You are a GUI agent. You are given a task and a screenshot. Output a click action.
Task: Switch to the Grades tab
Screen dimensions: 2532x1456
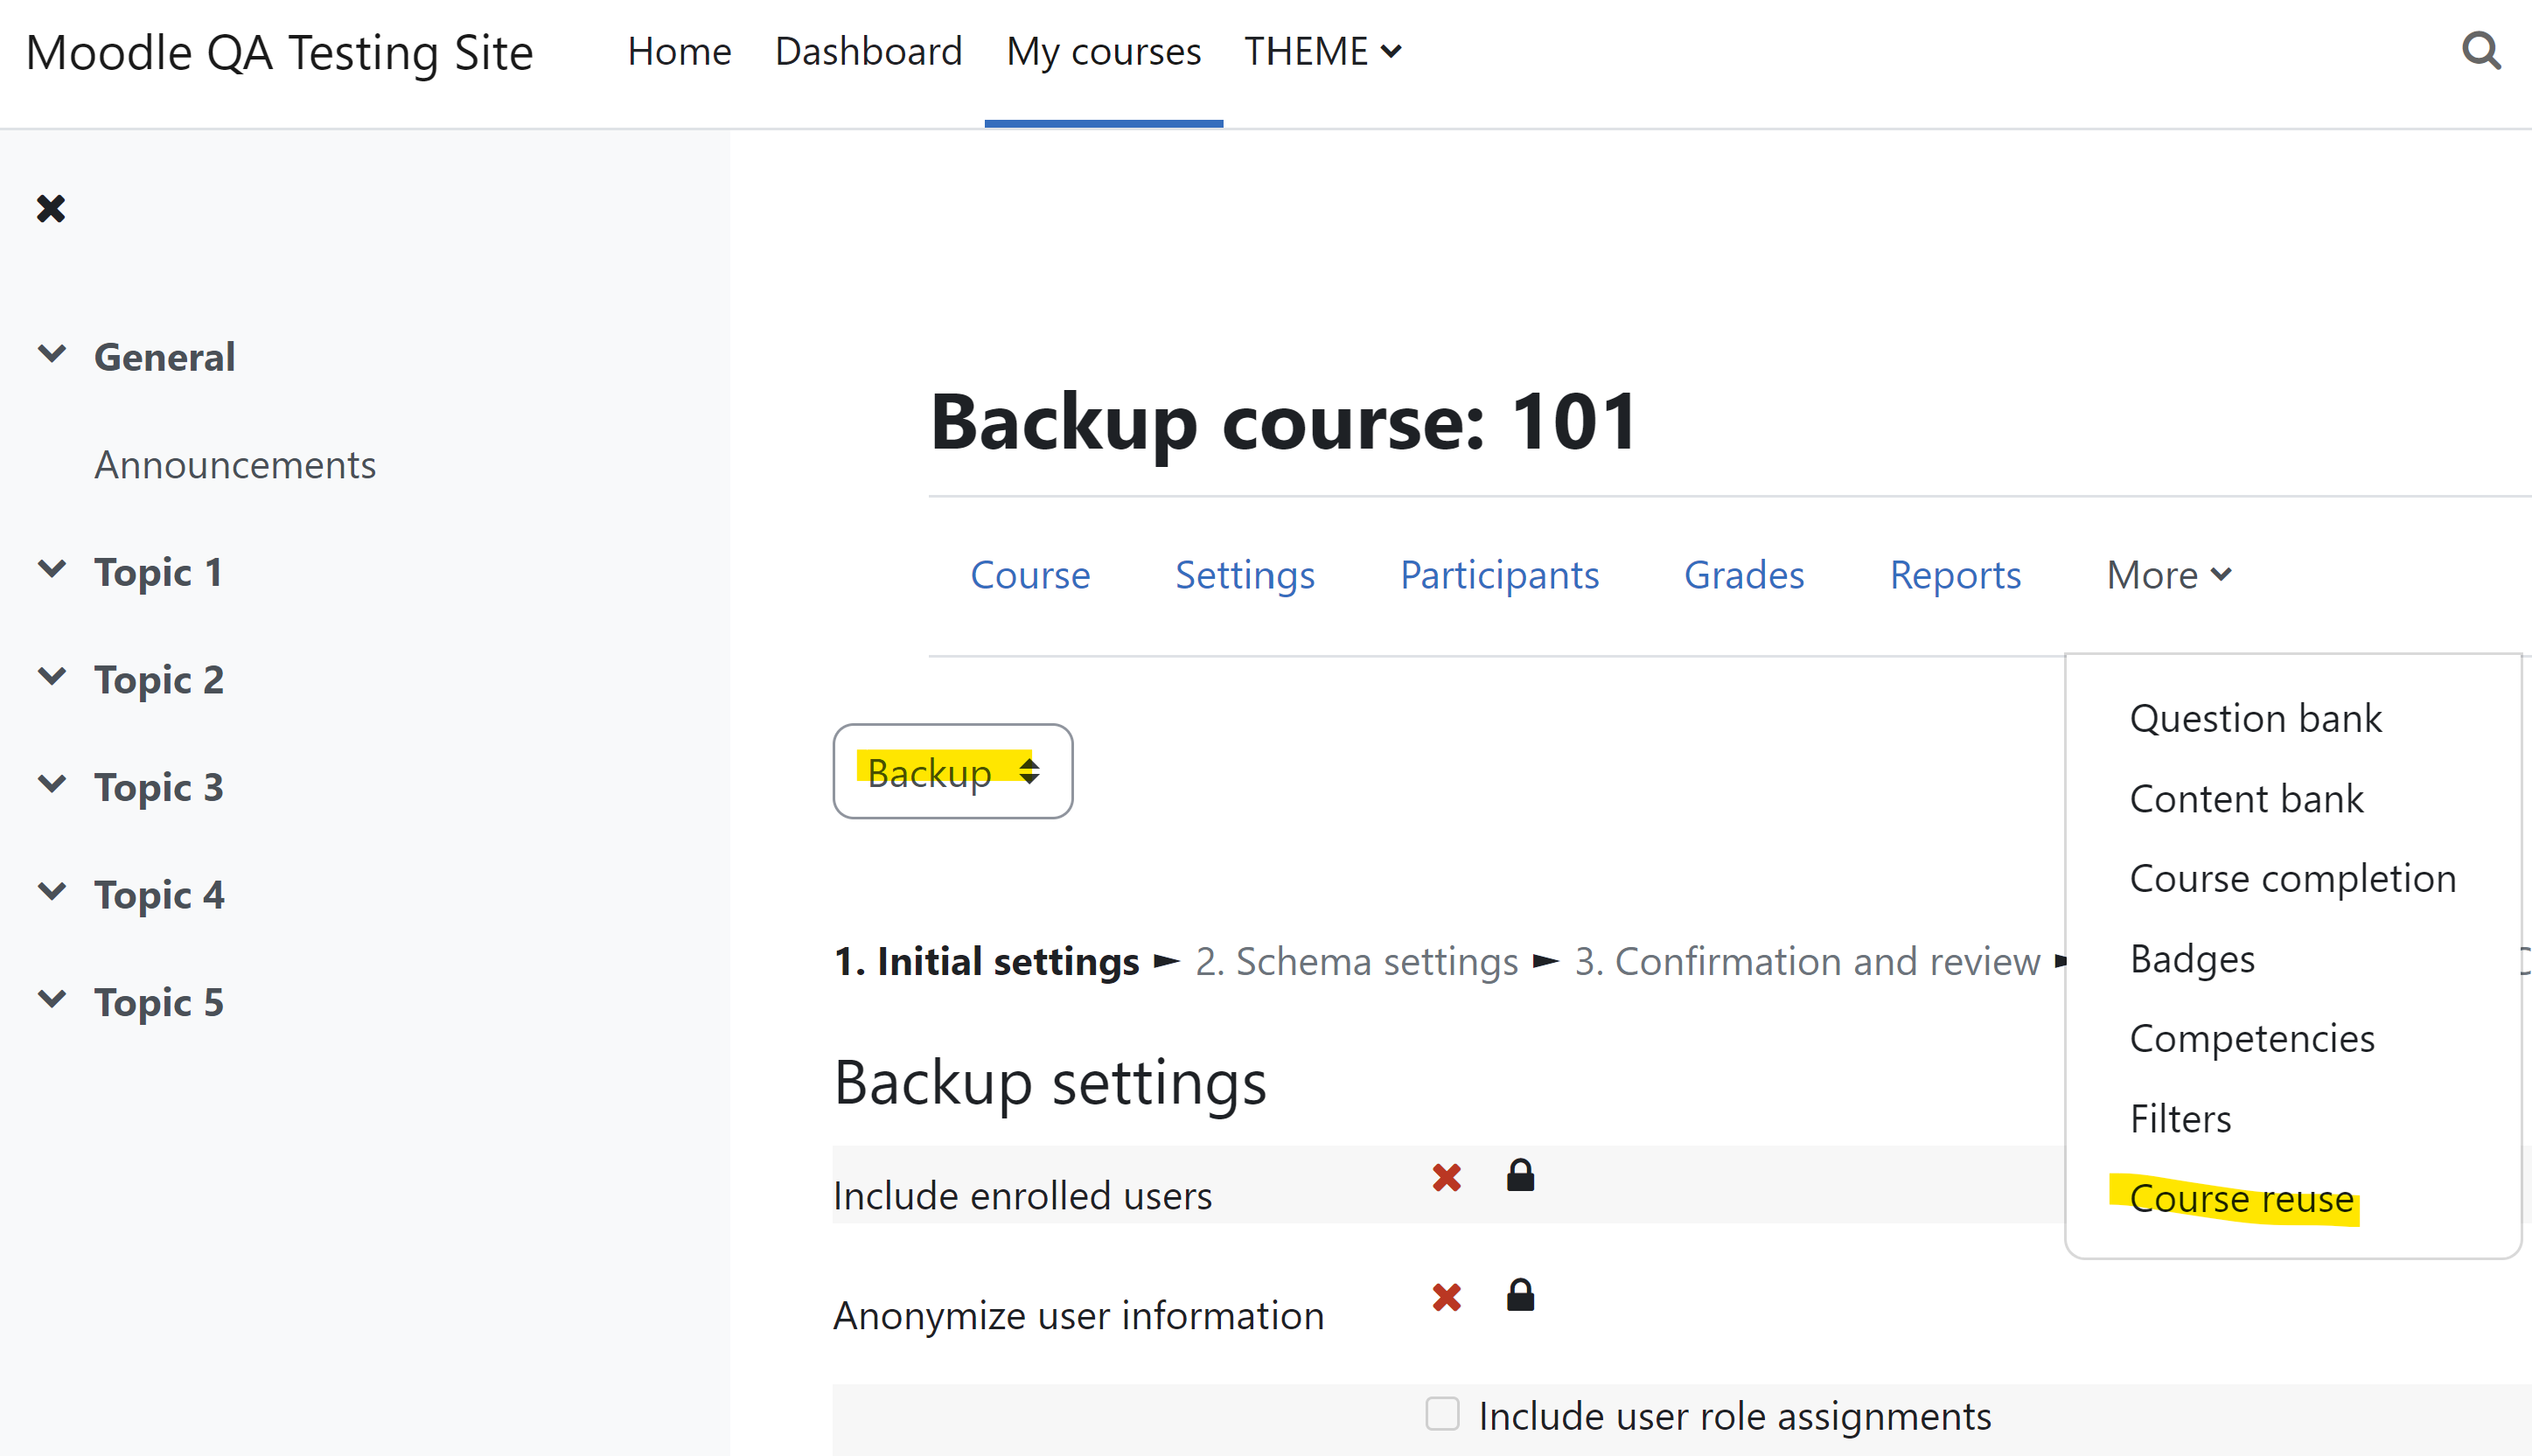point(1744,575)
